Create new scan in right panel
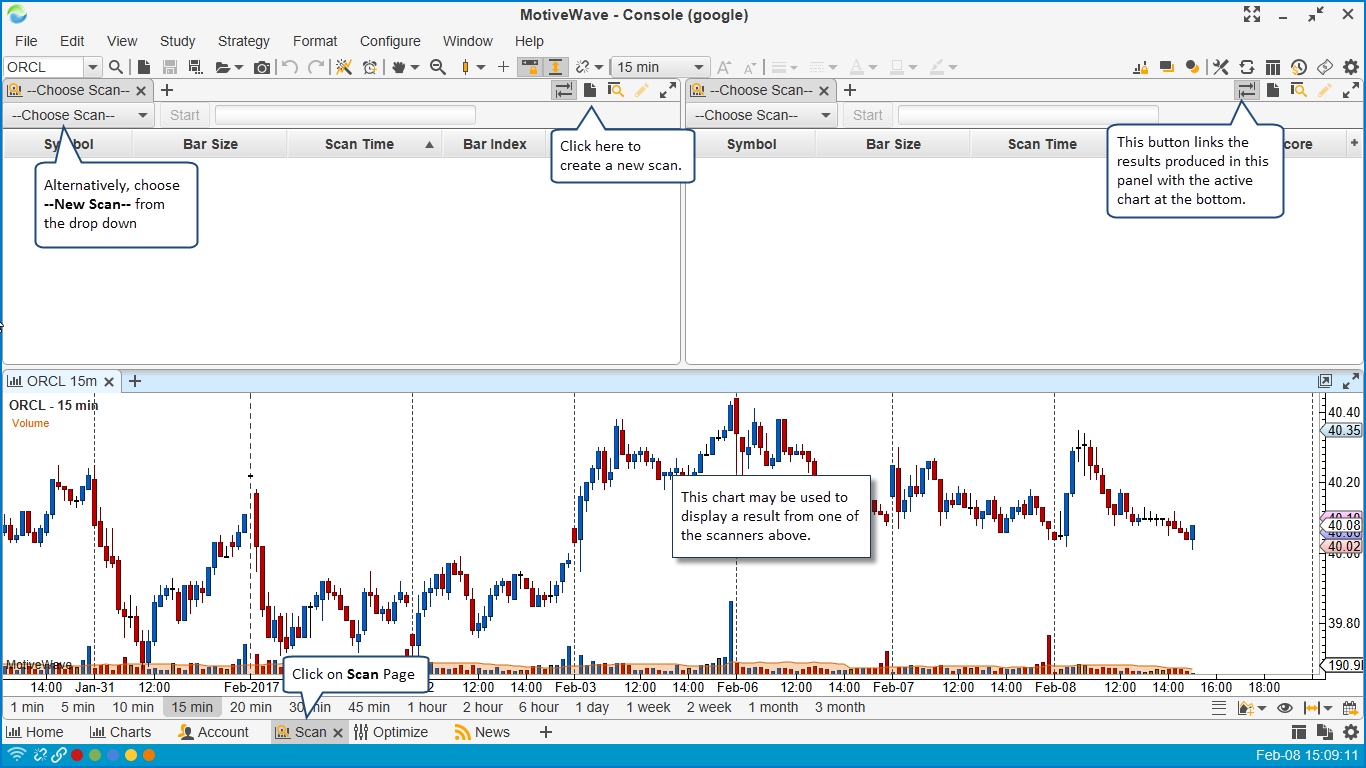This screenshot has height=768, width=1366. 1273,90
